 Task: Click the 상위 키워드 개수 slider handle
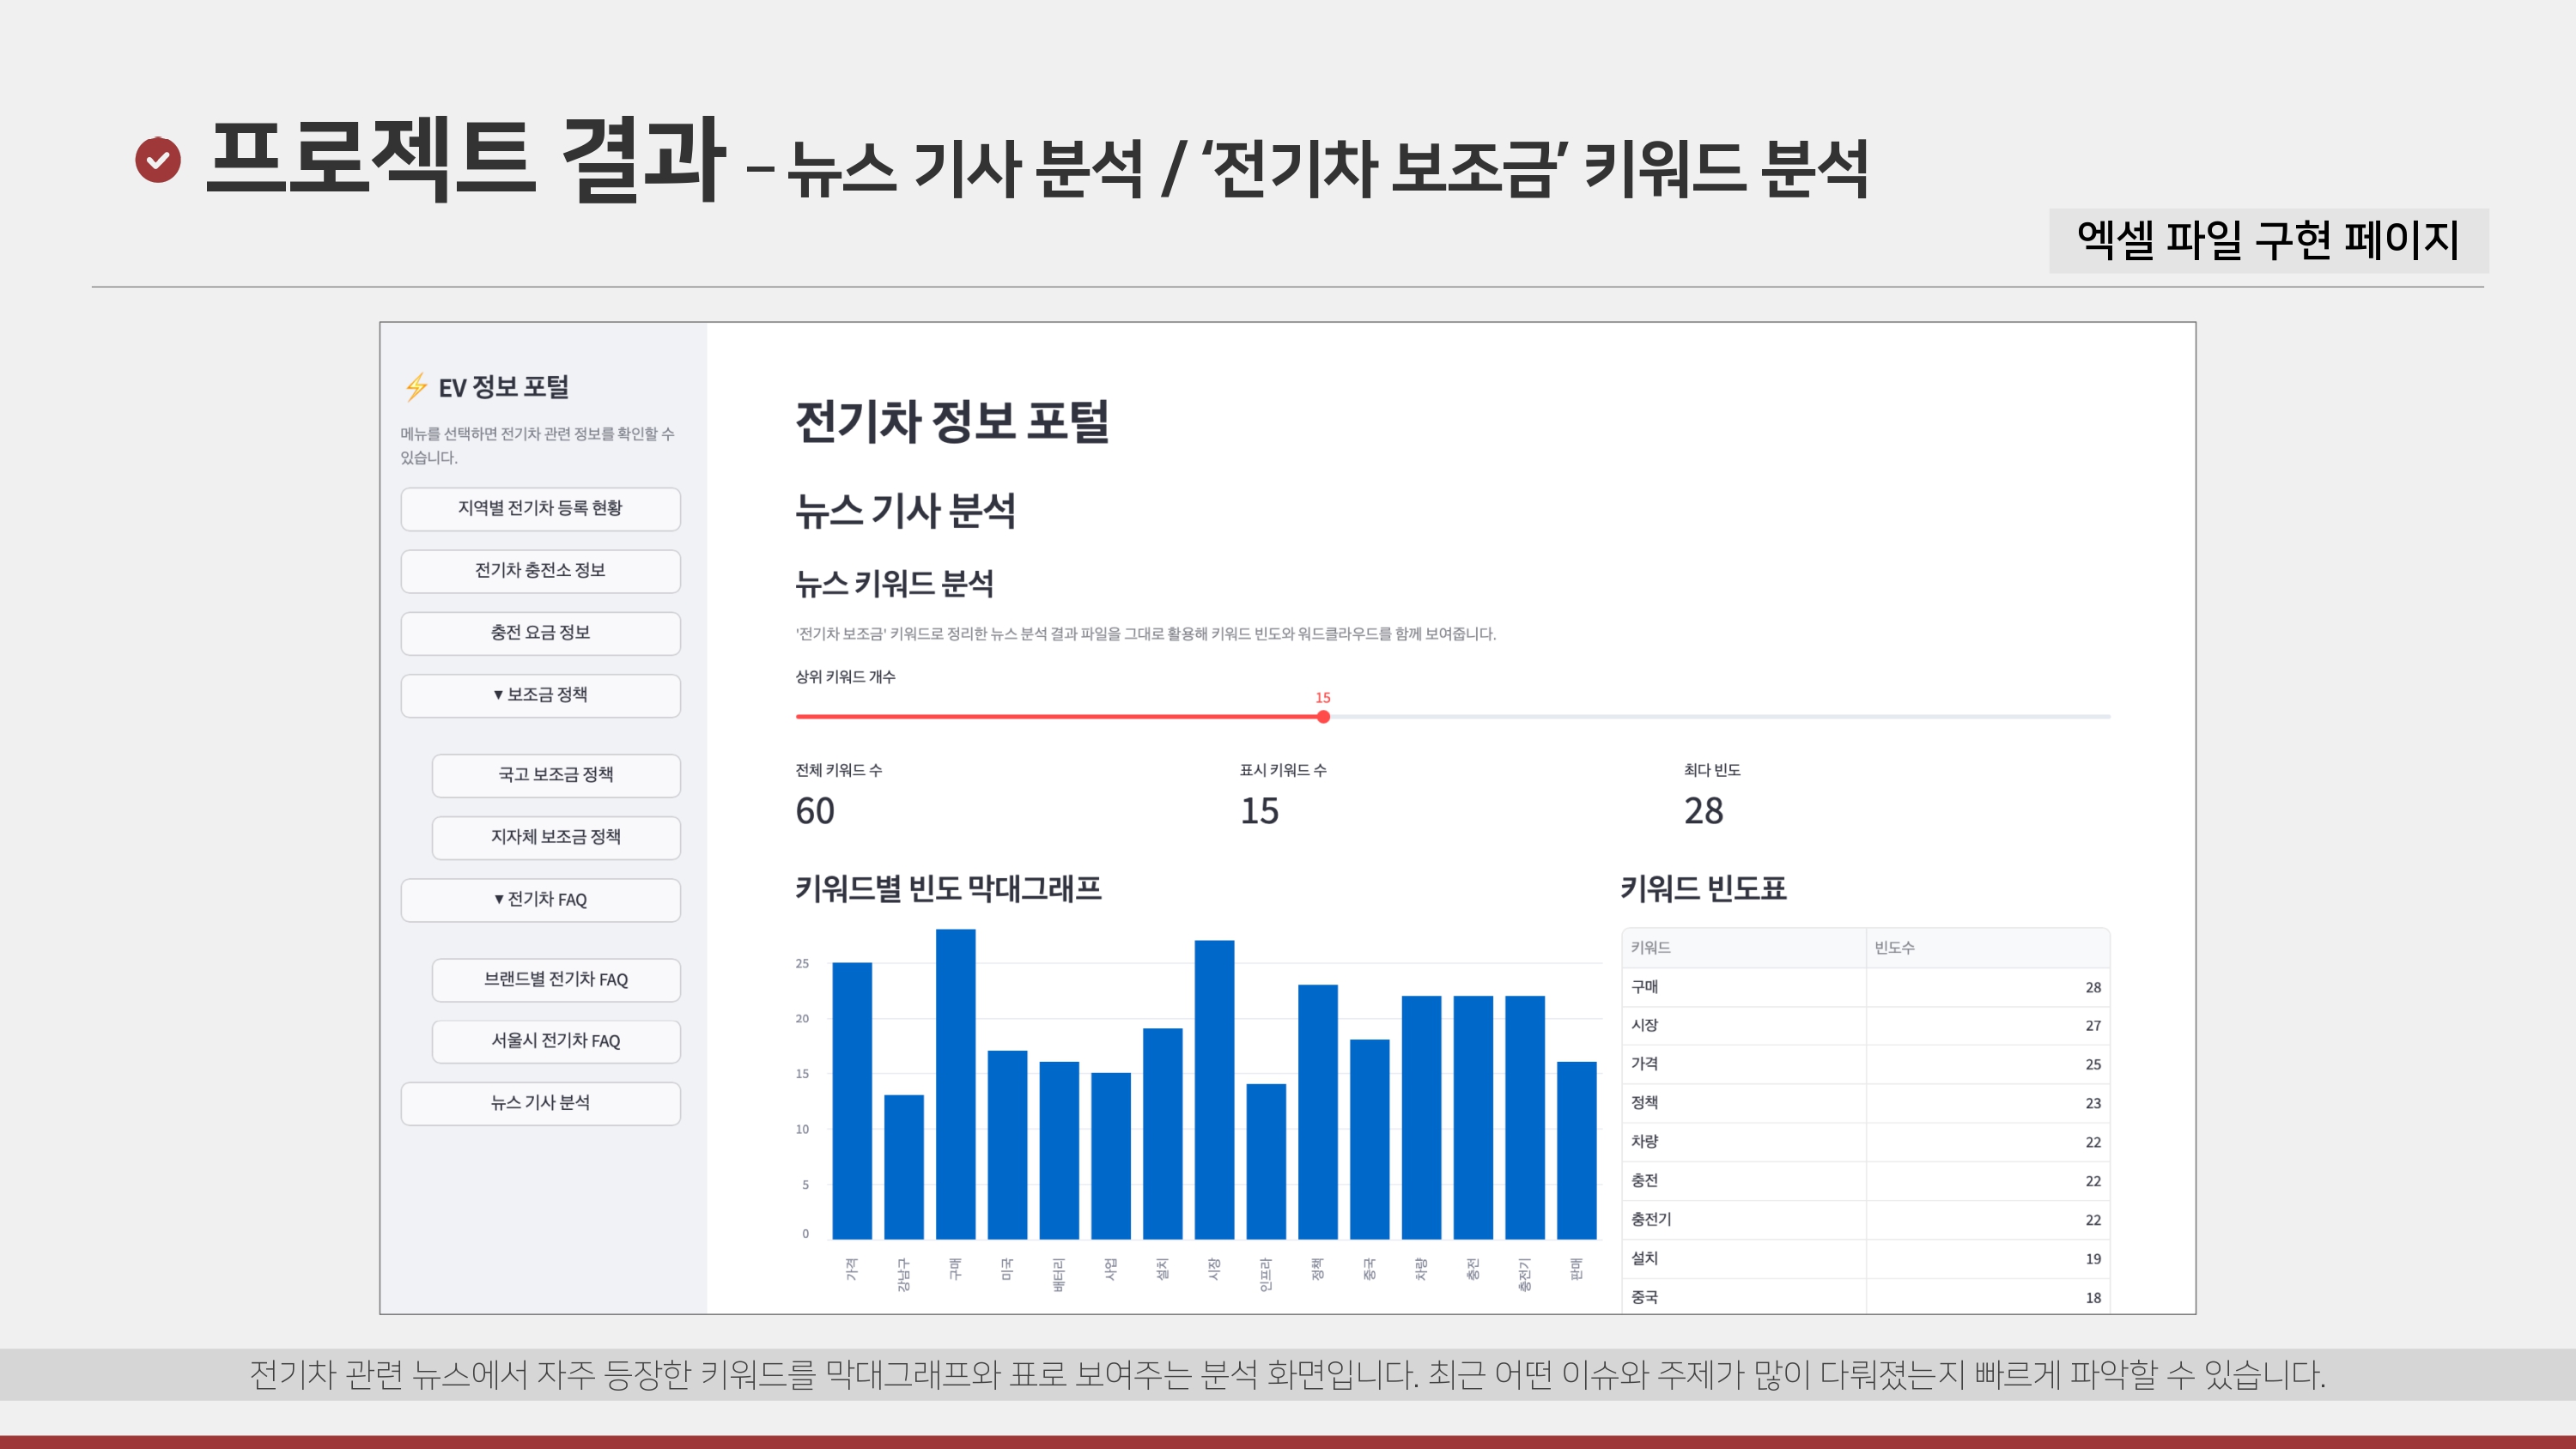[1323, 717]
